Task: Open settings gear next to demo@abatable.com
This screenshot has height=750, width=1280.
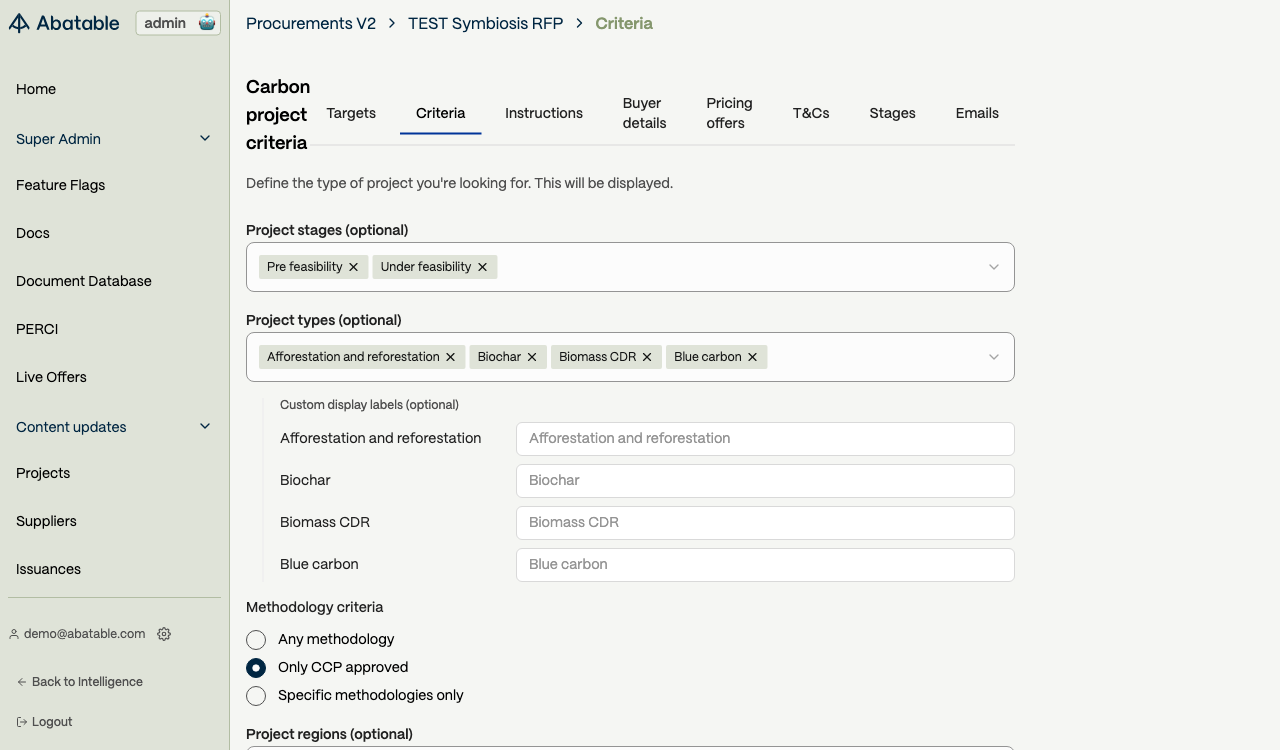Action: click(x=164, y=634)
